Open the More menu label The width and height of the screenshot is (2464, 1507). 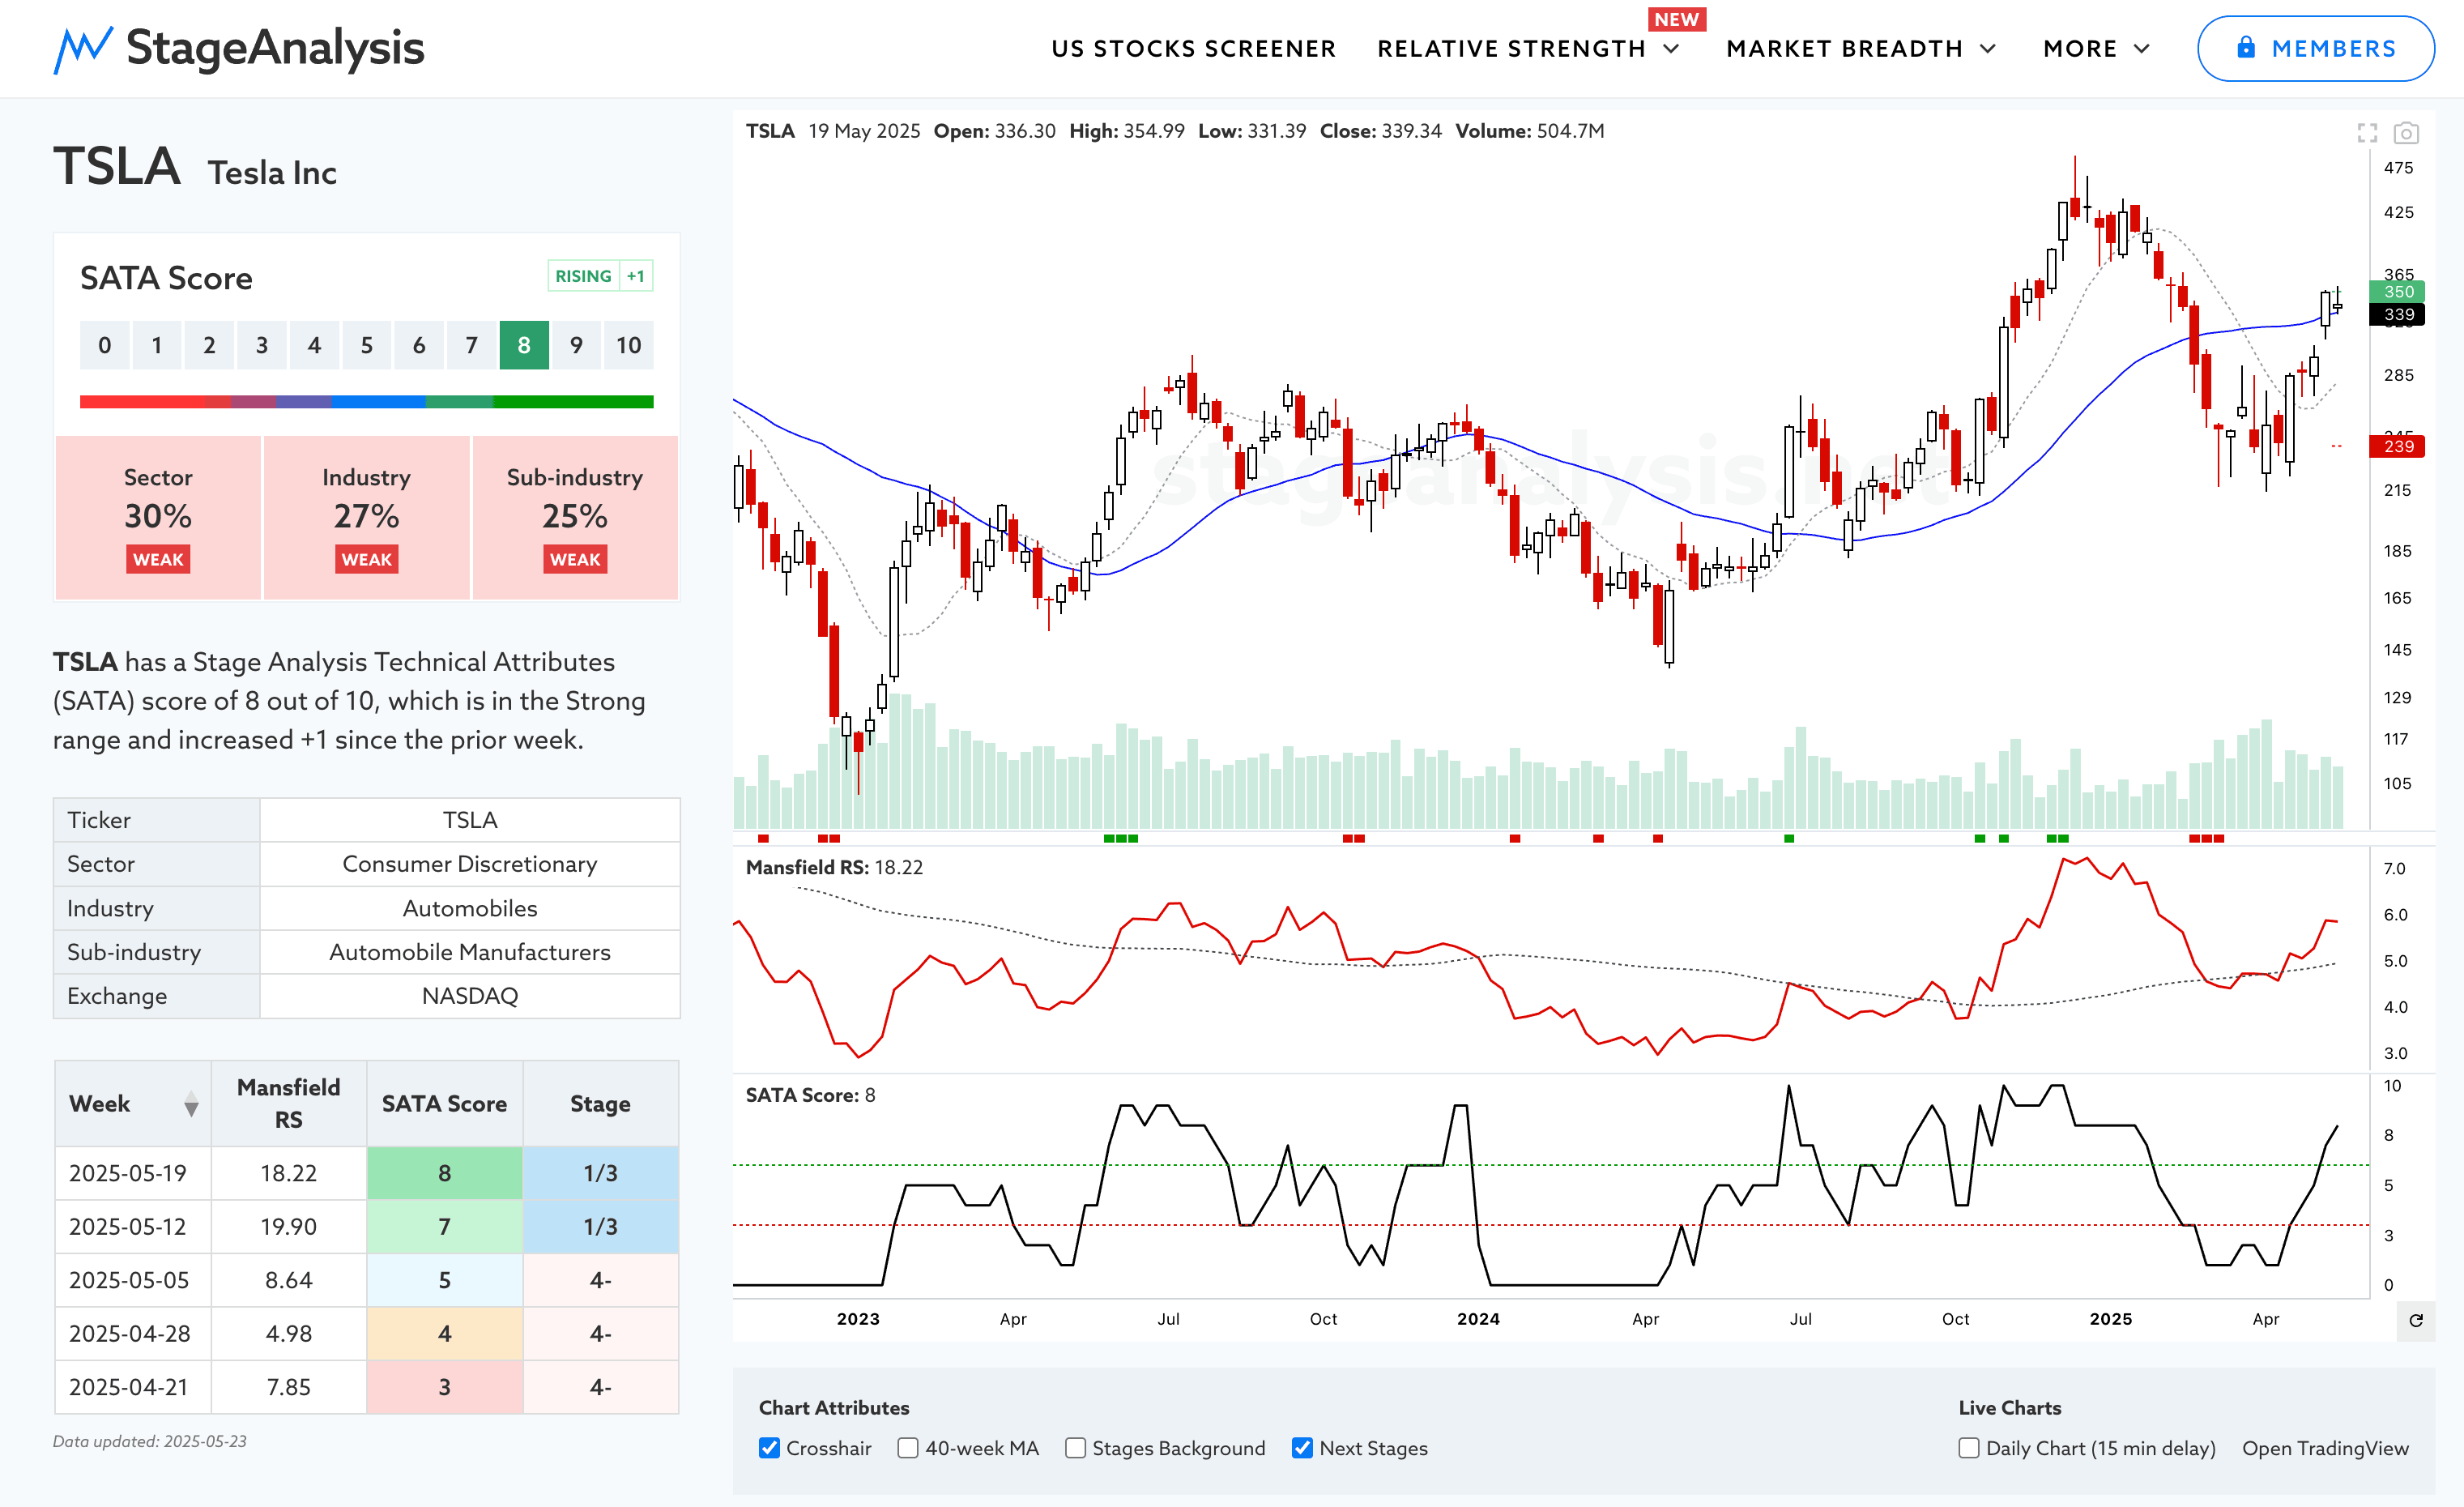2080,49
